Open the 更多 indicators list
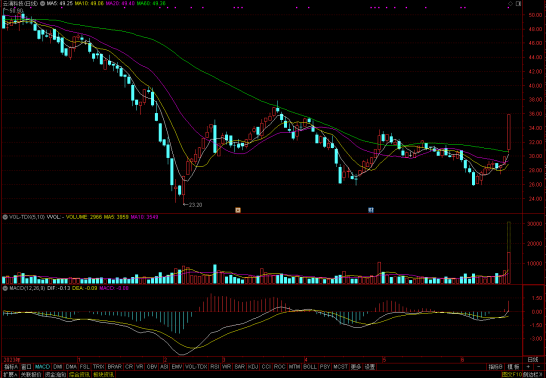This screenshot has height=378, width=546. (356, 367)
